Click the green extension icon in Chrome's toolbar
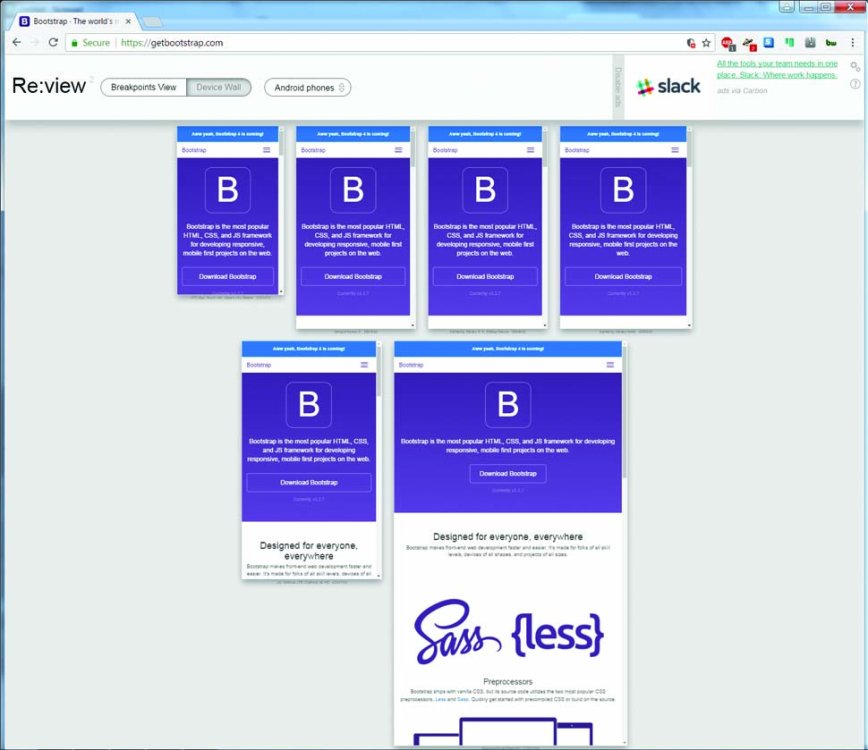 coord(789,43)
